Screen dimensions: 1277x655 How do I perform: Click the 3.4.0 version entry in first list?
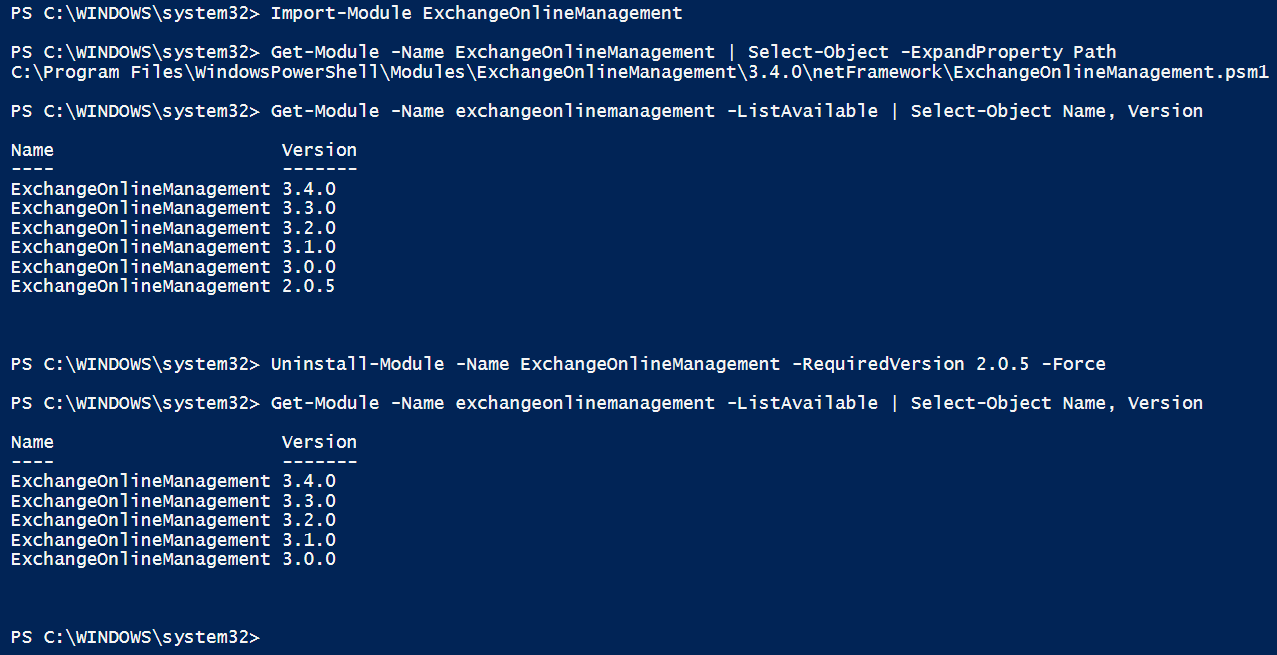tap(309, 189)
